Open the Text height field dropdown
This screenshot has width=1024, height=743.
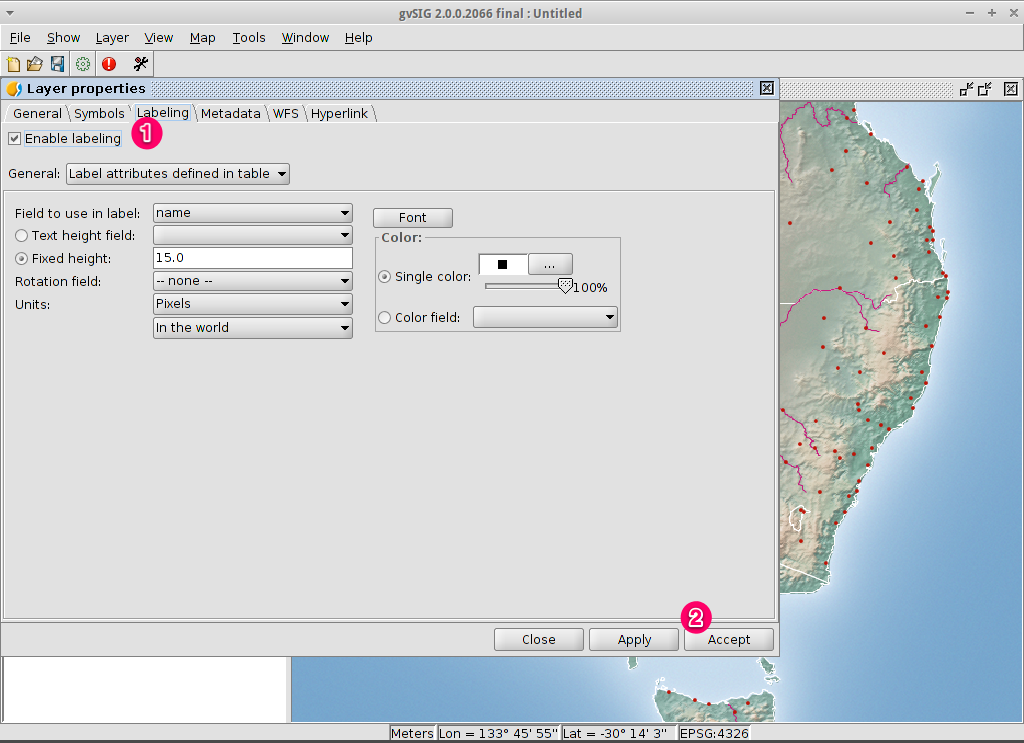(253, 235)
